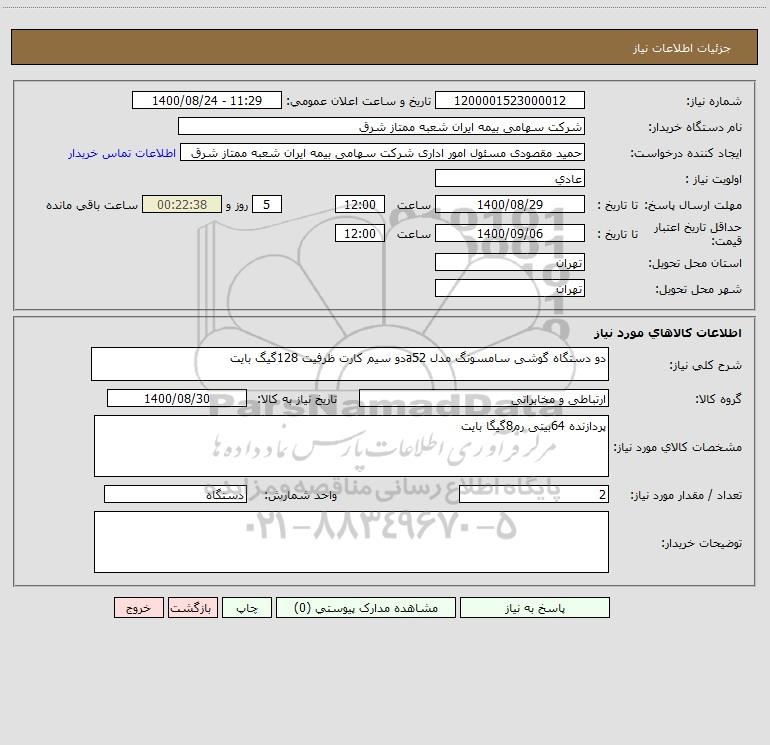The image size is (770, 745).
Task: Click delivery city field 'تهران'
Action: coord(510,288)
